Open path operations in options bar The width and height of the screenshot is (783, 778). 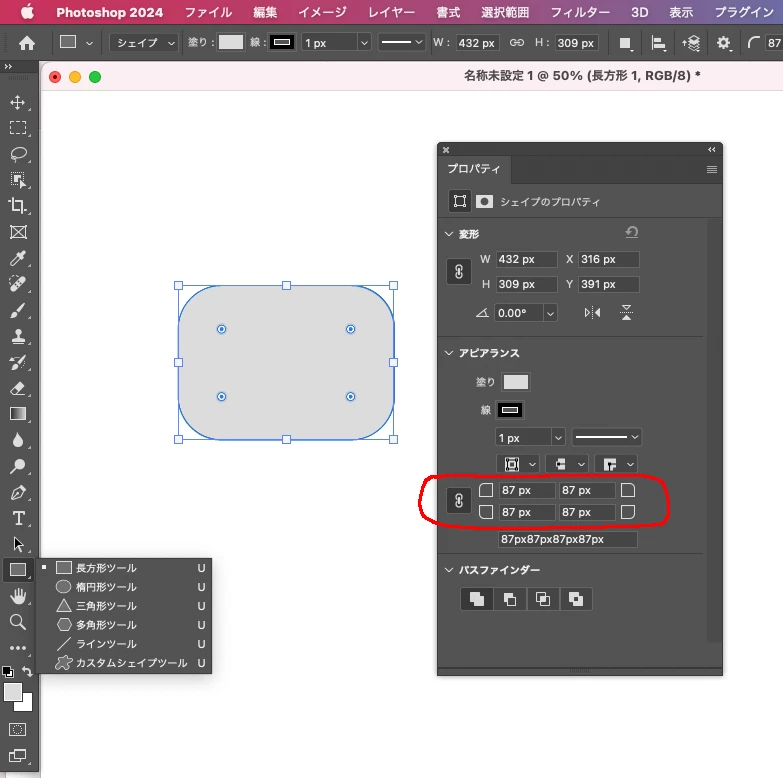[625, 43]
